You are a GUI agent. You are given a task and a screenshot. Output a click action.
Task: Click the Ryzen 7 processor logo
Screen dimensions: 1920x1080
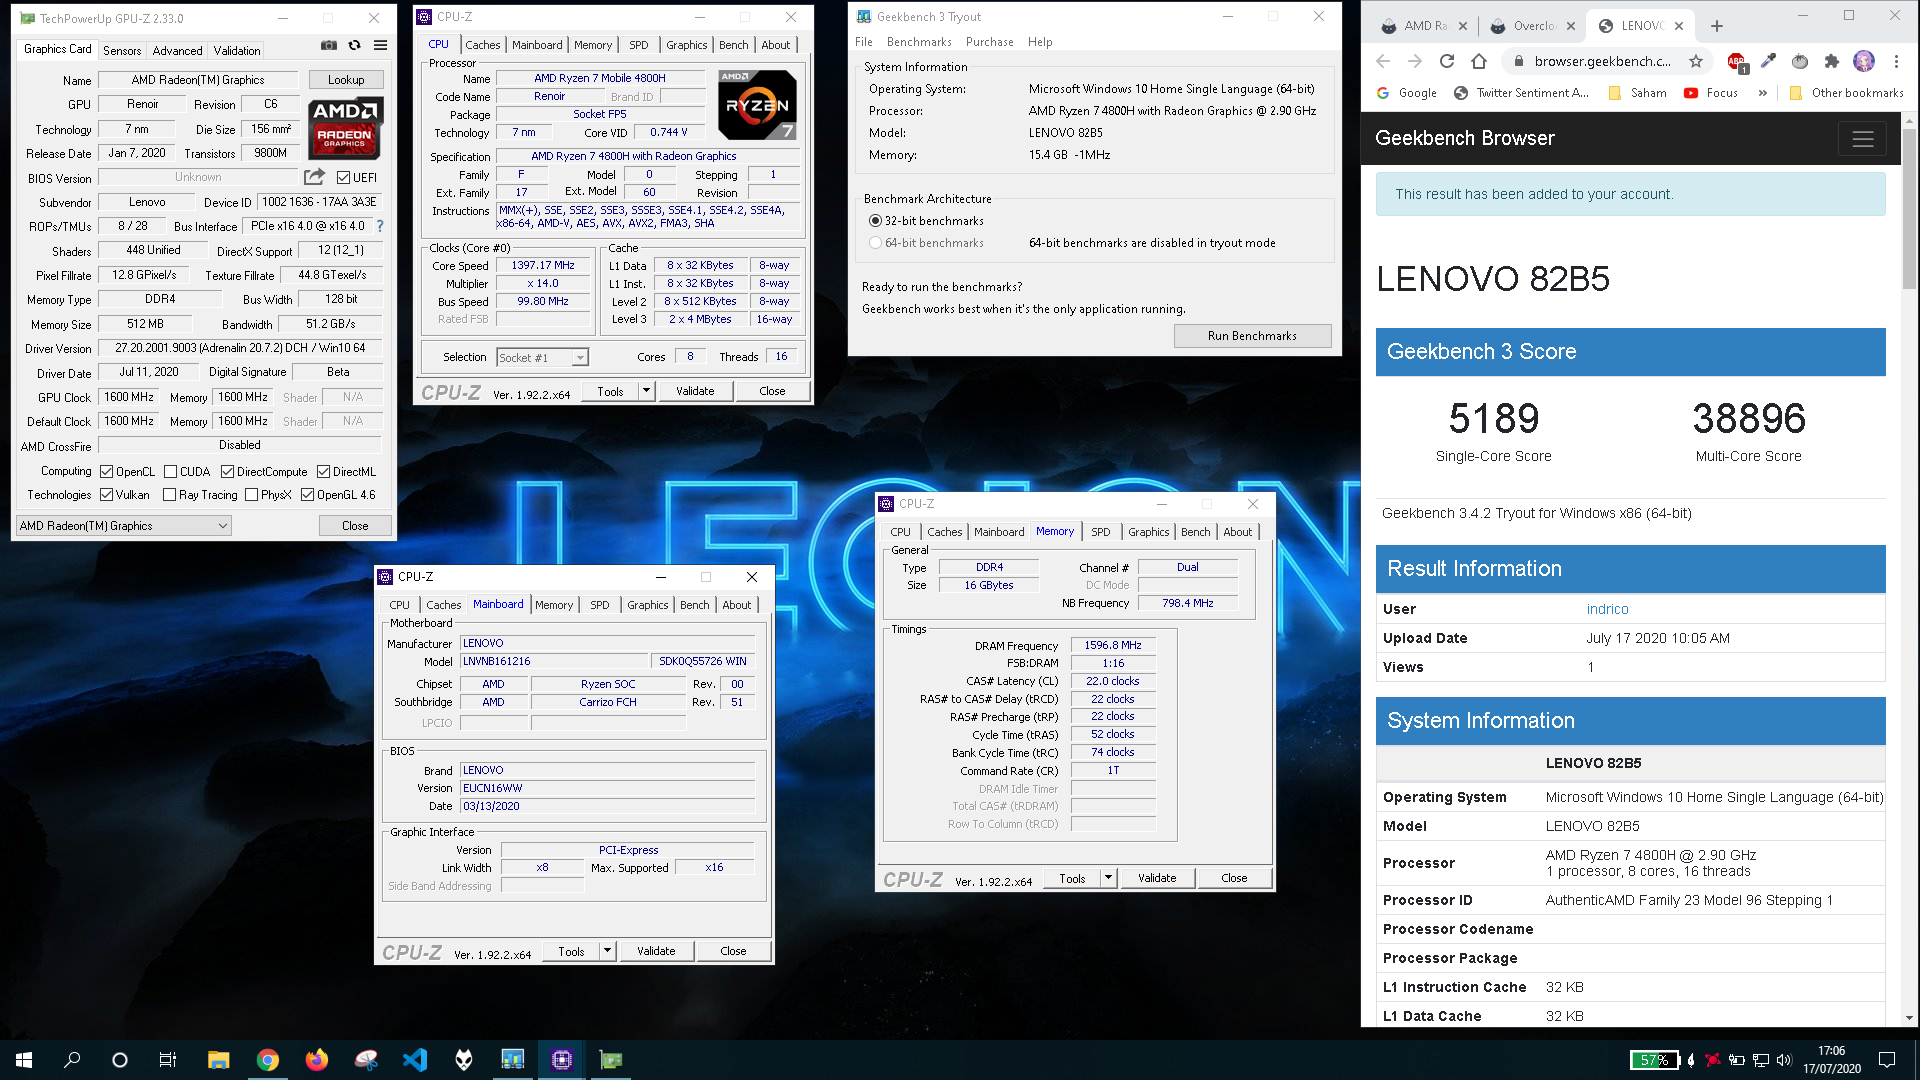[757, 105]
